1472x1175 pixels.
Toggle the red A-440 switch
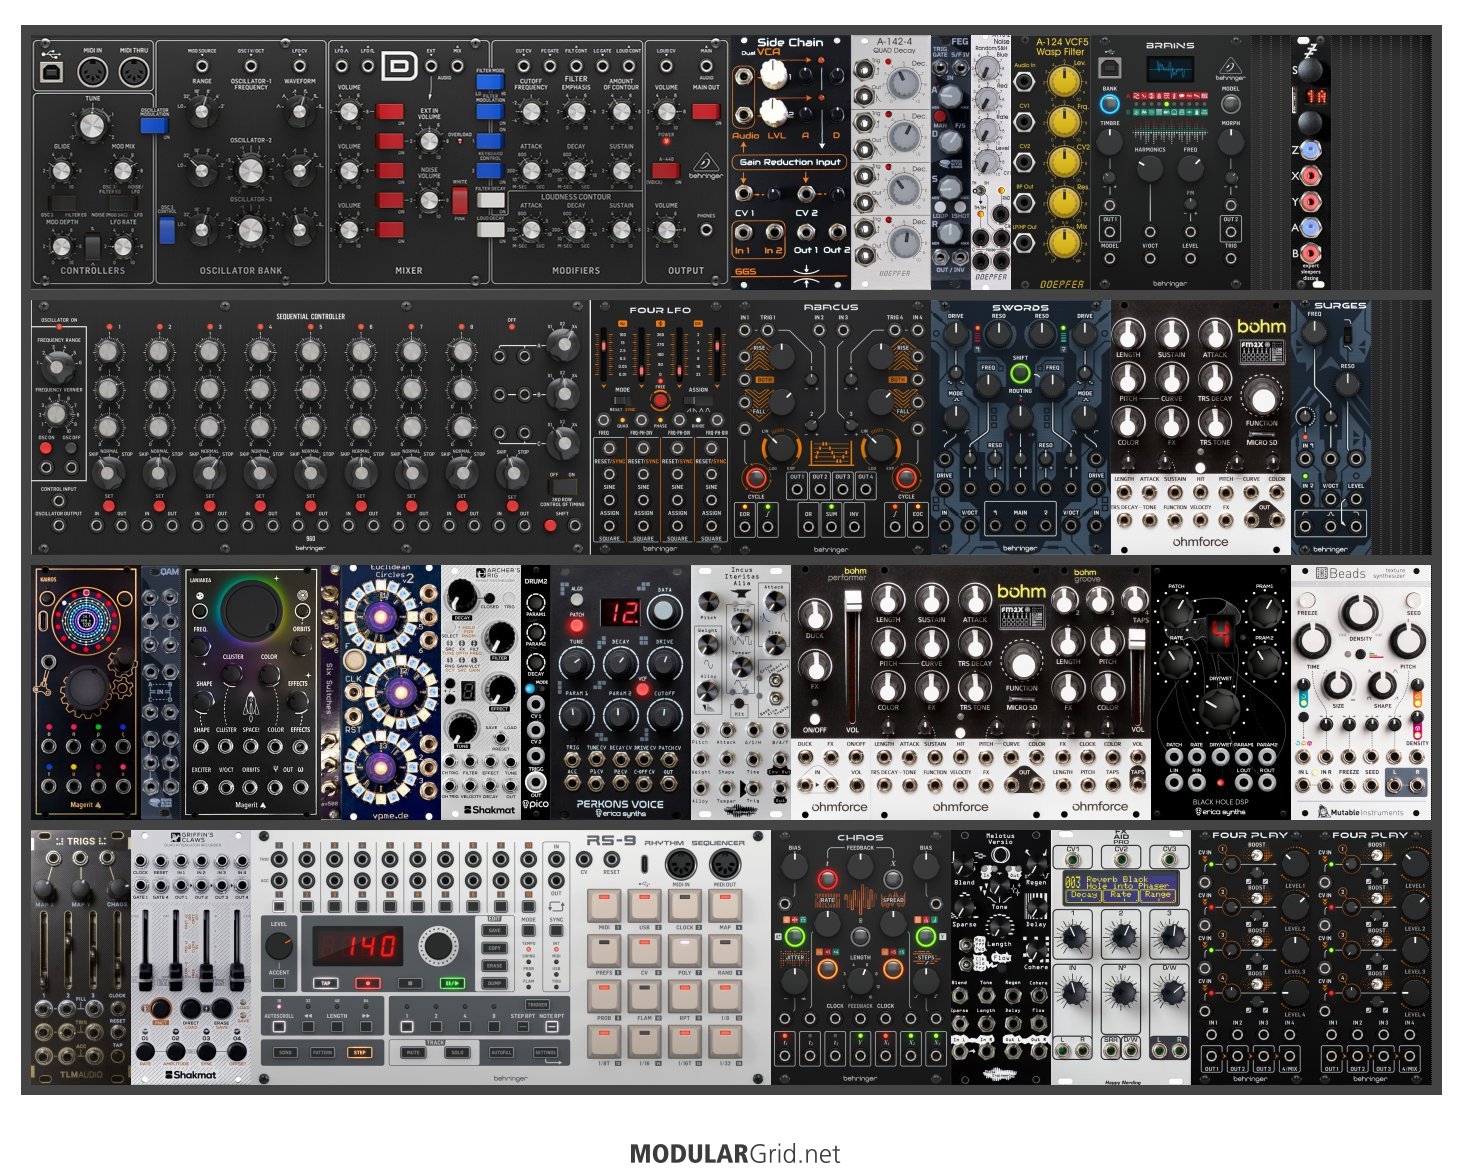coord(665,171)
